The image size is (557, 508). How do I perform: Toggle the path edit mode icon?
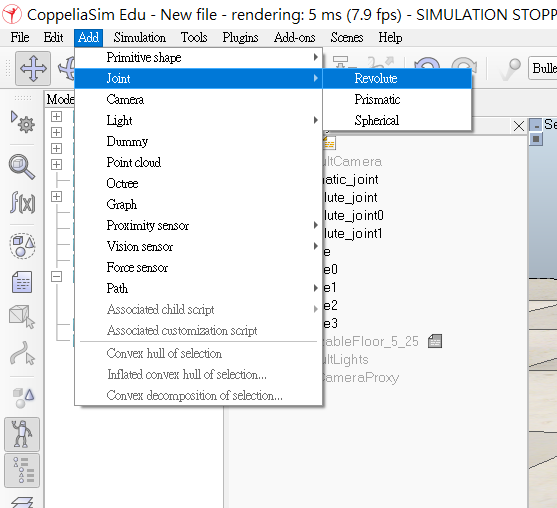(22, 353)
